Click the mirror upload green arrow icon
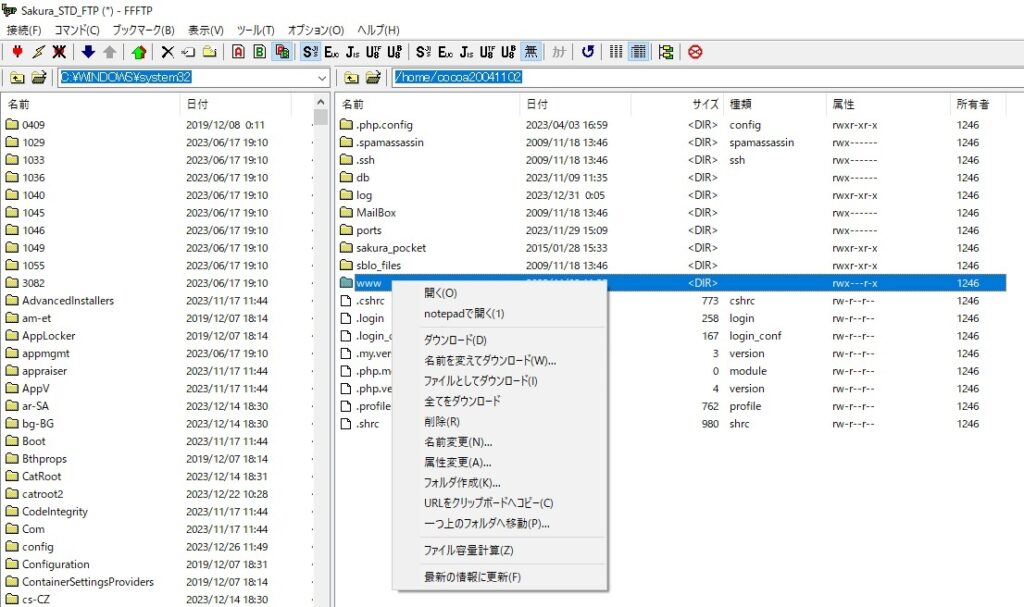Image resolution: width=1024 pixels, height=607 pixels. [x=138, y=52]
